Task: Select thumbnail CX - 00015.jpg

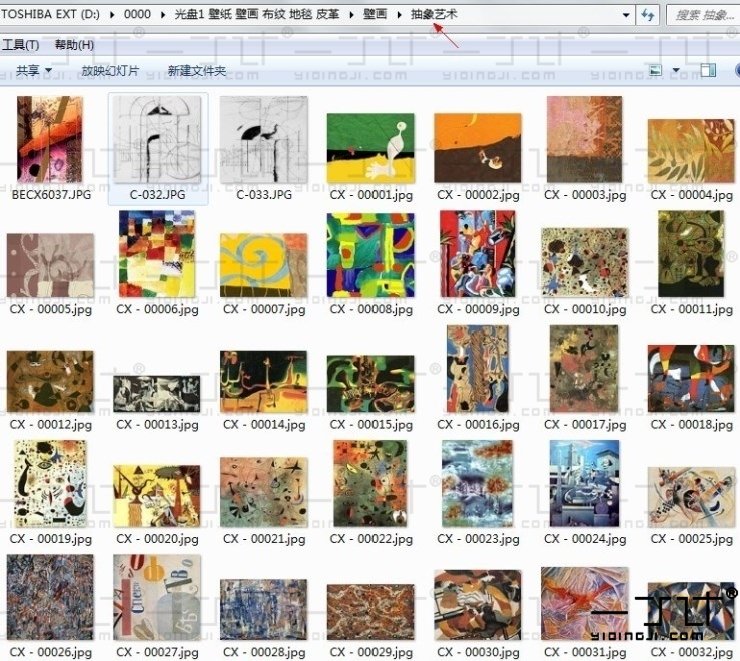Action: [x=370, y=384]
